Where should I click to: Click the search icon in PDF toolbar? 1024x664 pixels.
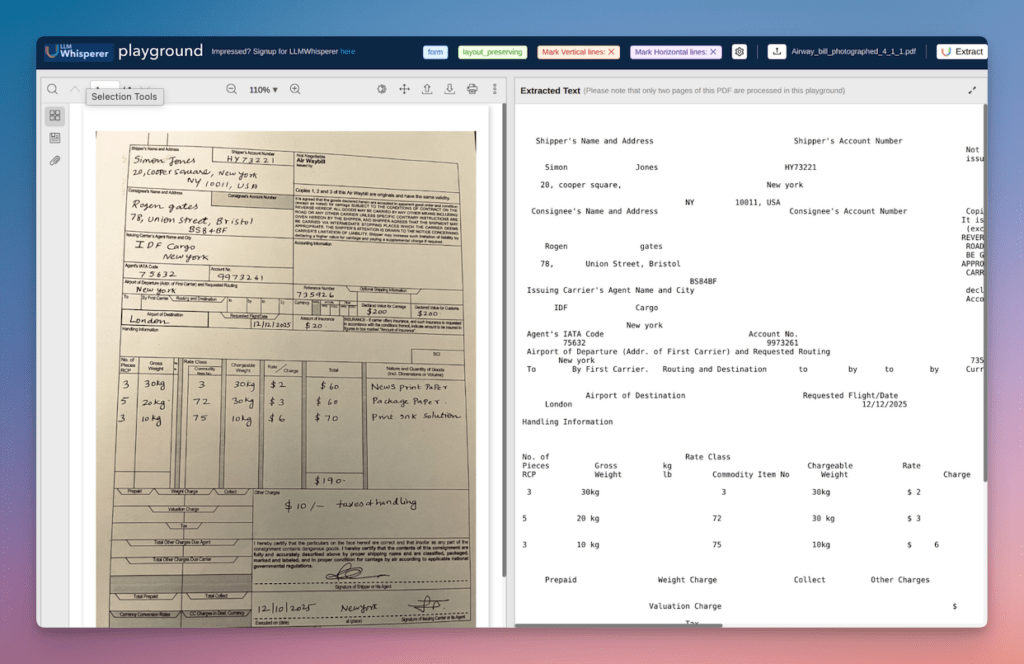tap(52, 89)
